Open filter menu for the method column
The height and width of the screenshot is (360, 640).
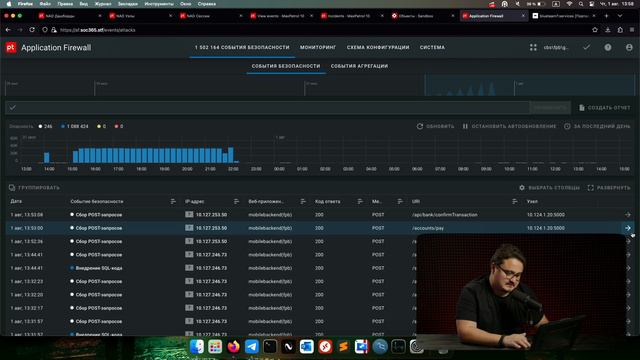coord(400,202)
